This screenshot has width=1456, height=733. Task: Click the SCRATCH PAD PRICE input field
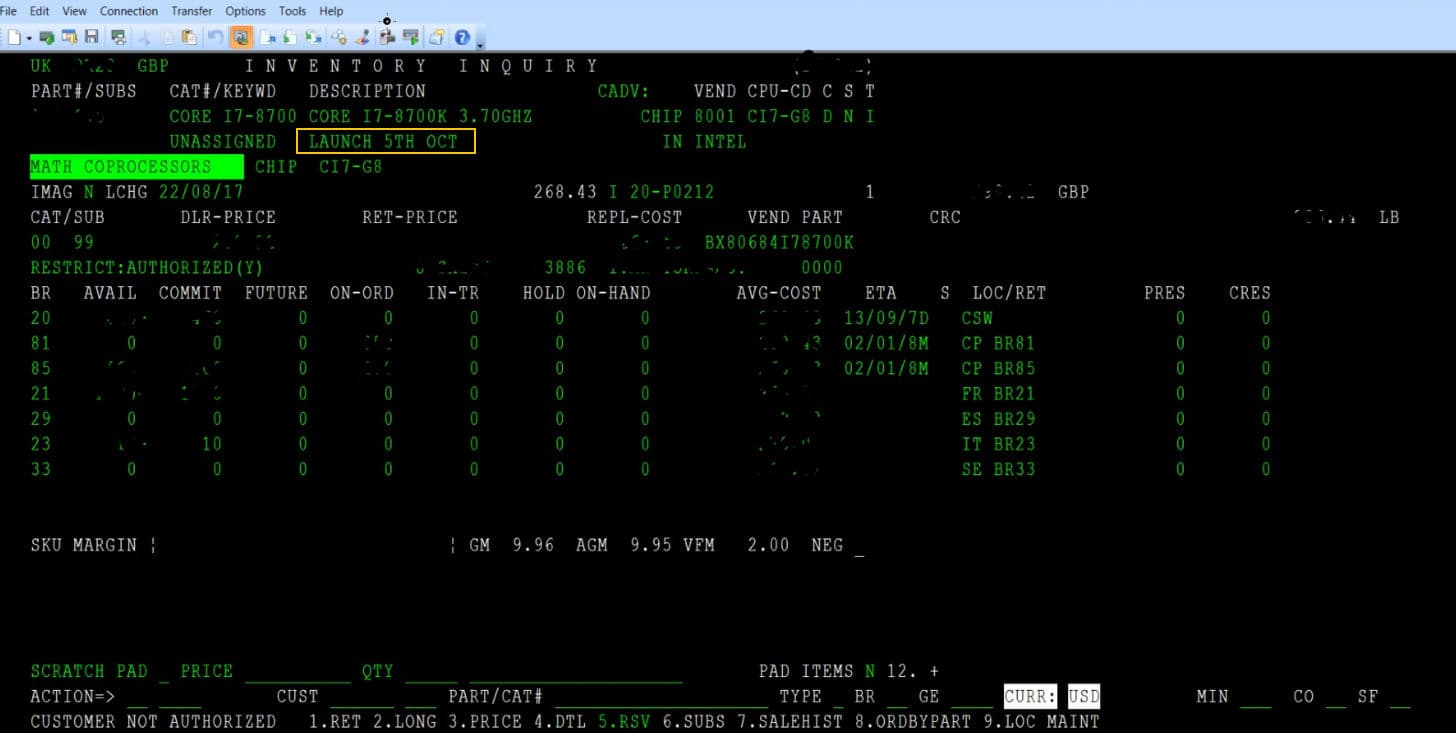(297, 672)
